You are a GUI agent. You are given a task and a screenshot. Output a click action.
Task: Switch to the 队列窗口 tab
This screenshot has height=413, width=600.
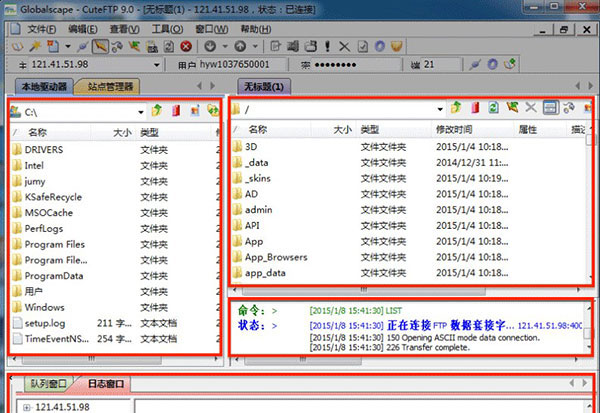[x=47, y=384]
